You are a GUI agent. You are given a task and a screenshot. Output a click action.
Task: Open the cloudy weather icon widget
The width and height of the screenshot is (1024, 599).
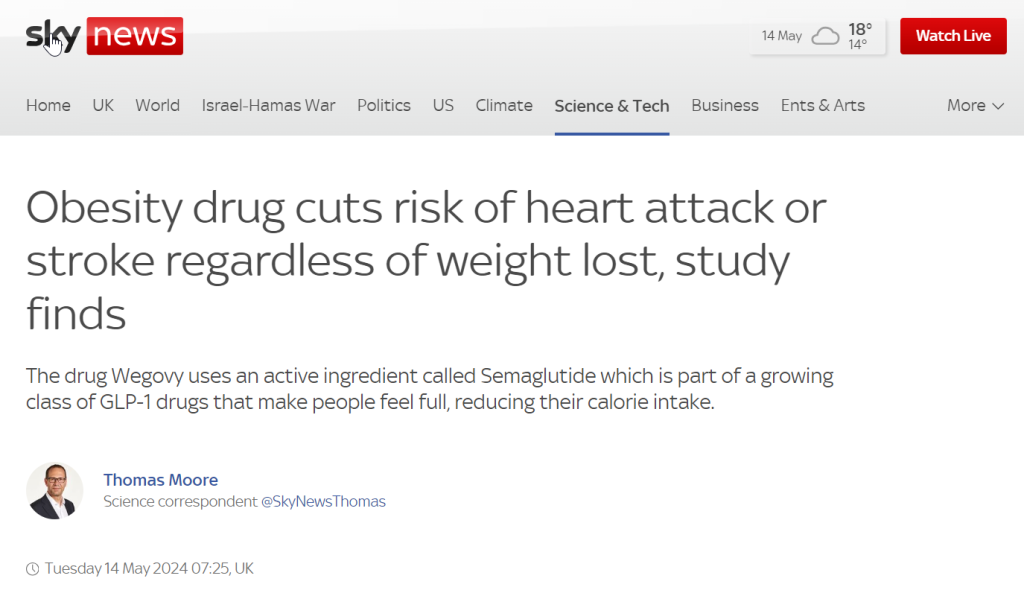pyautogui.click(x=825, y=36)
